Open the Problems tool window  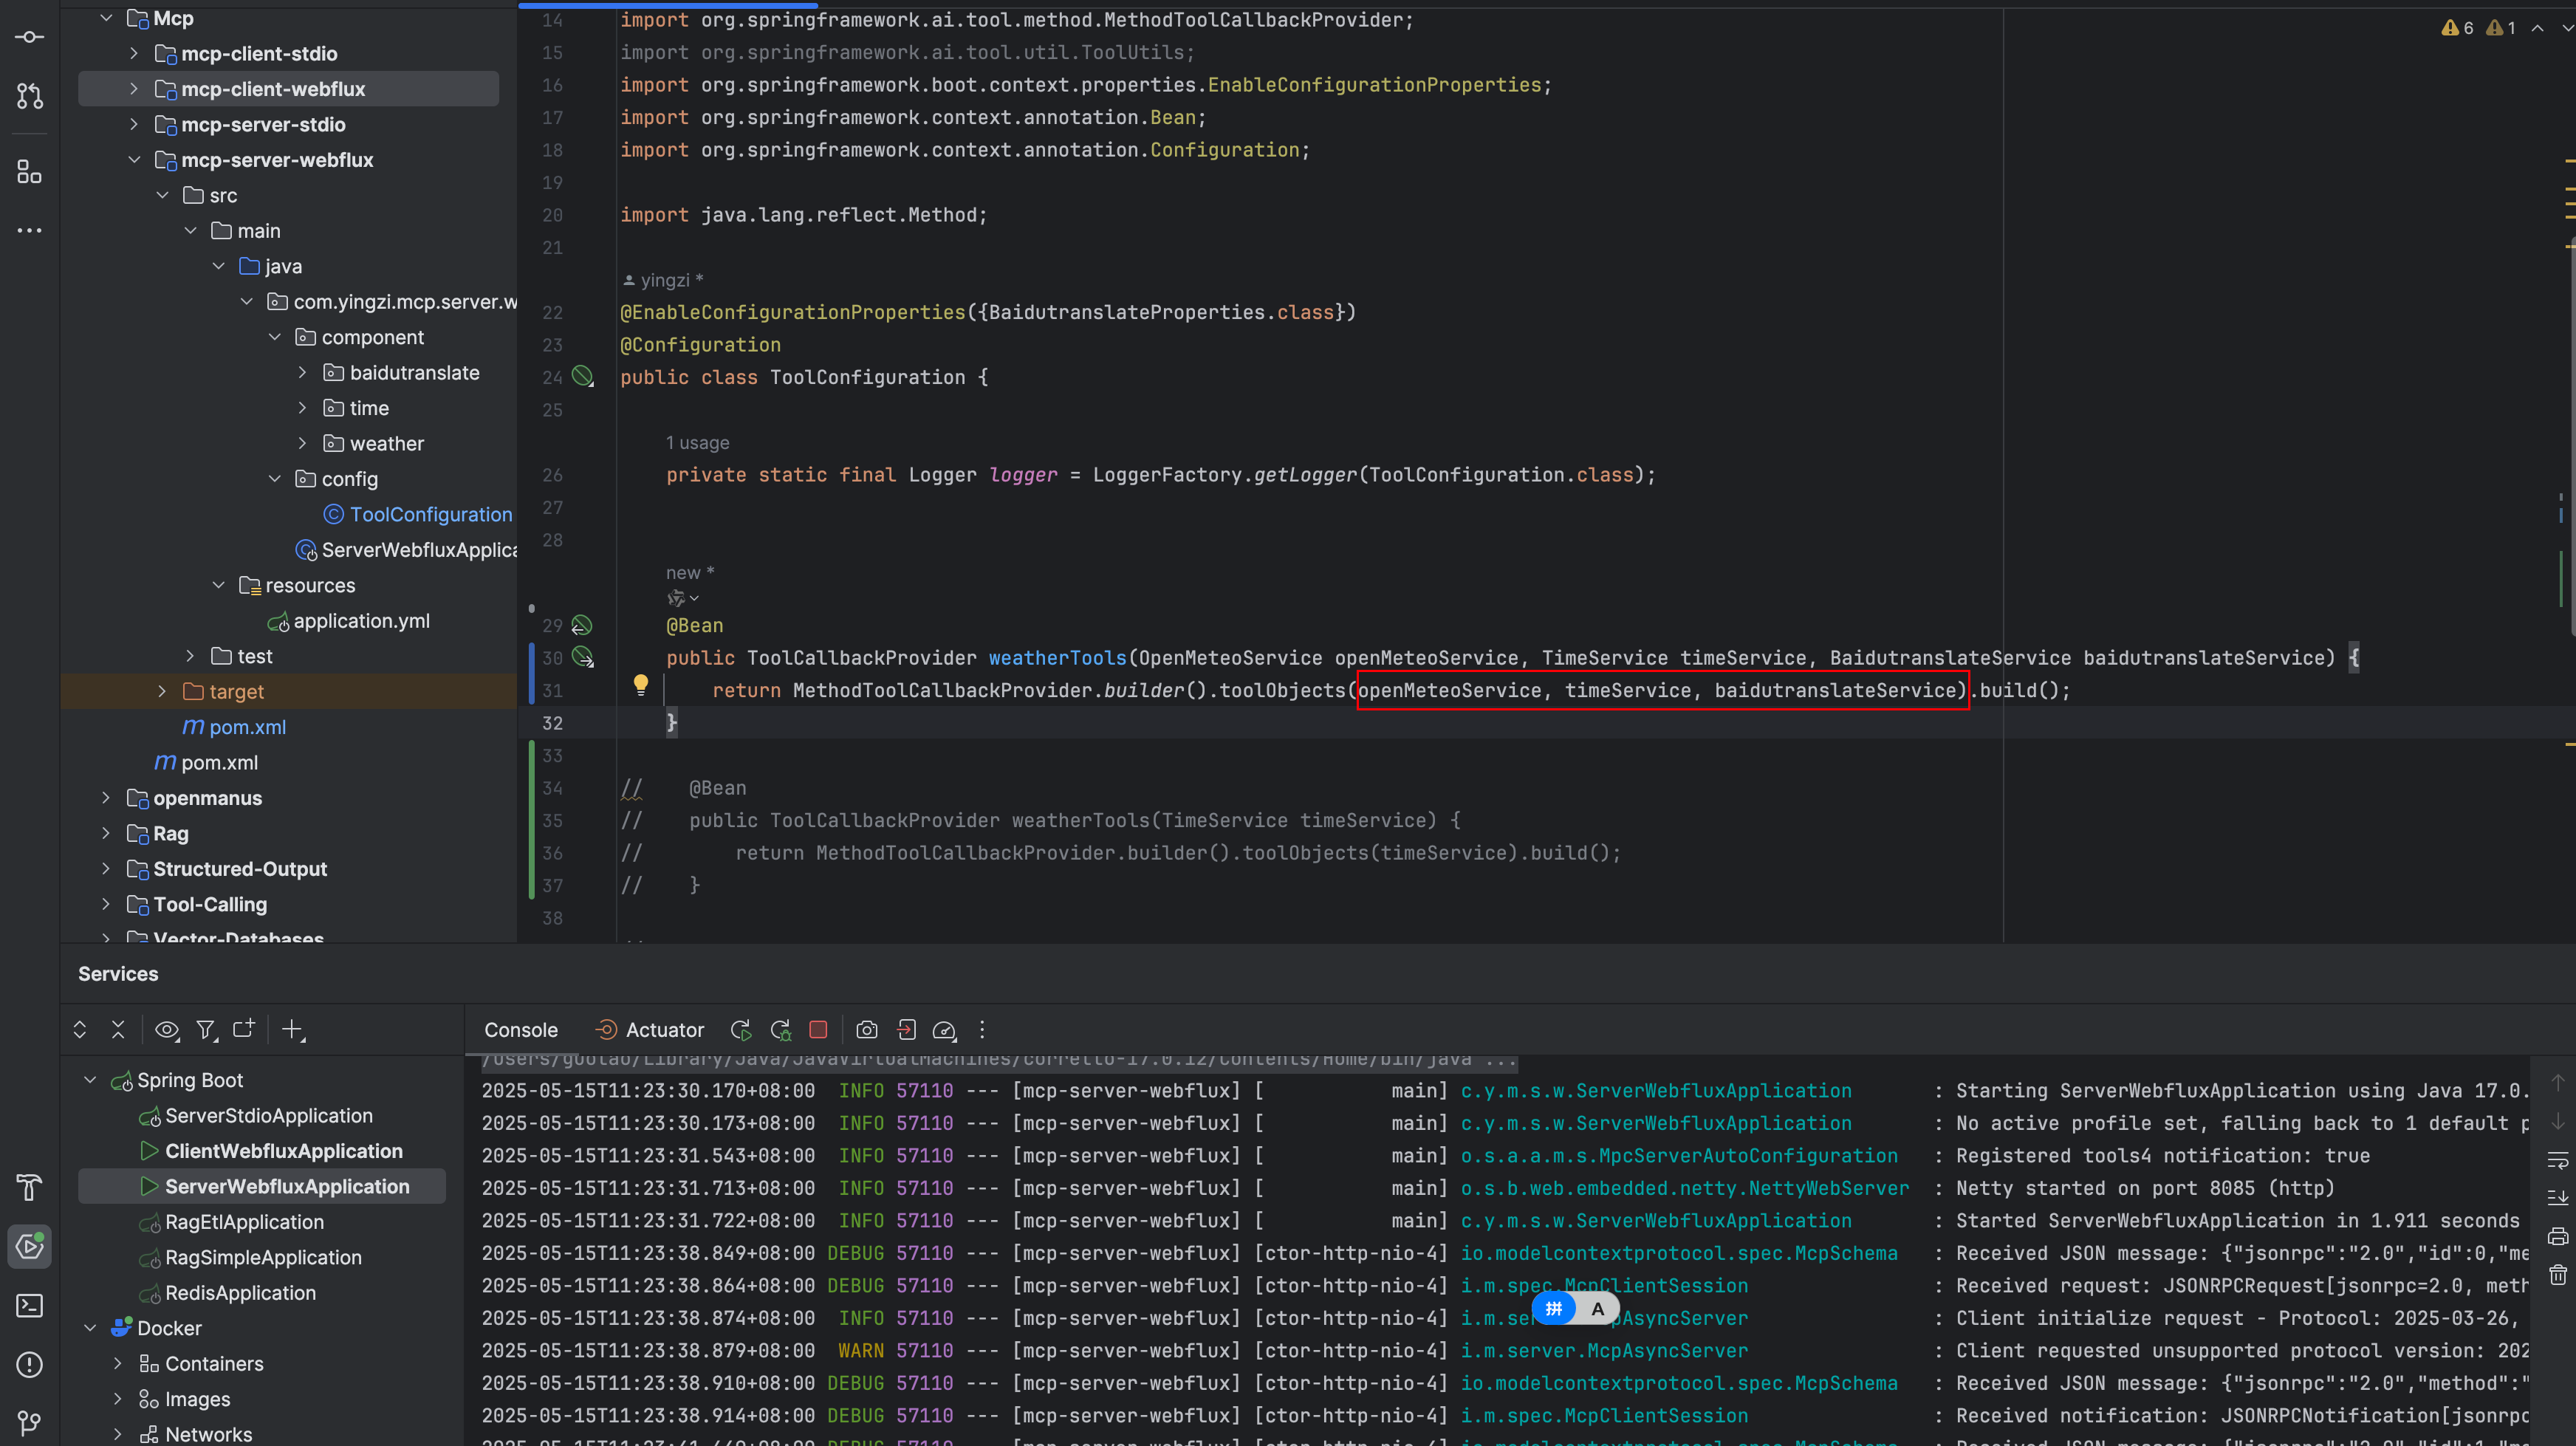coord(29,1365)
